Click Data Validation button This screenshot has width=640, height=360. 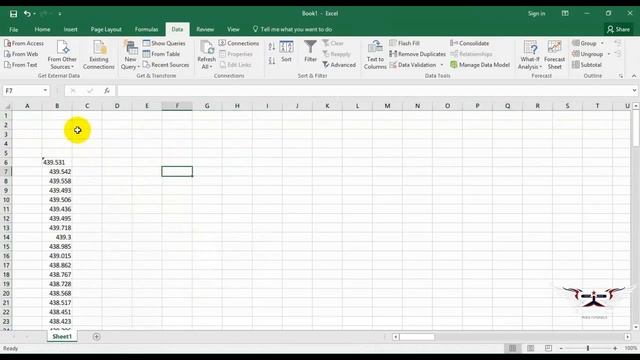[413, 64]
